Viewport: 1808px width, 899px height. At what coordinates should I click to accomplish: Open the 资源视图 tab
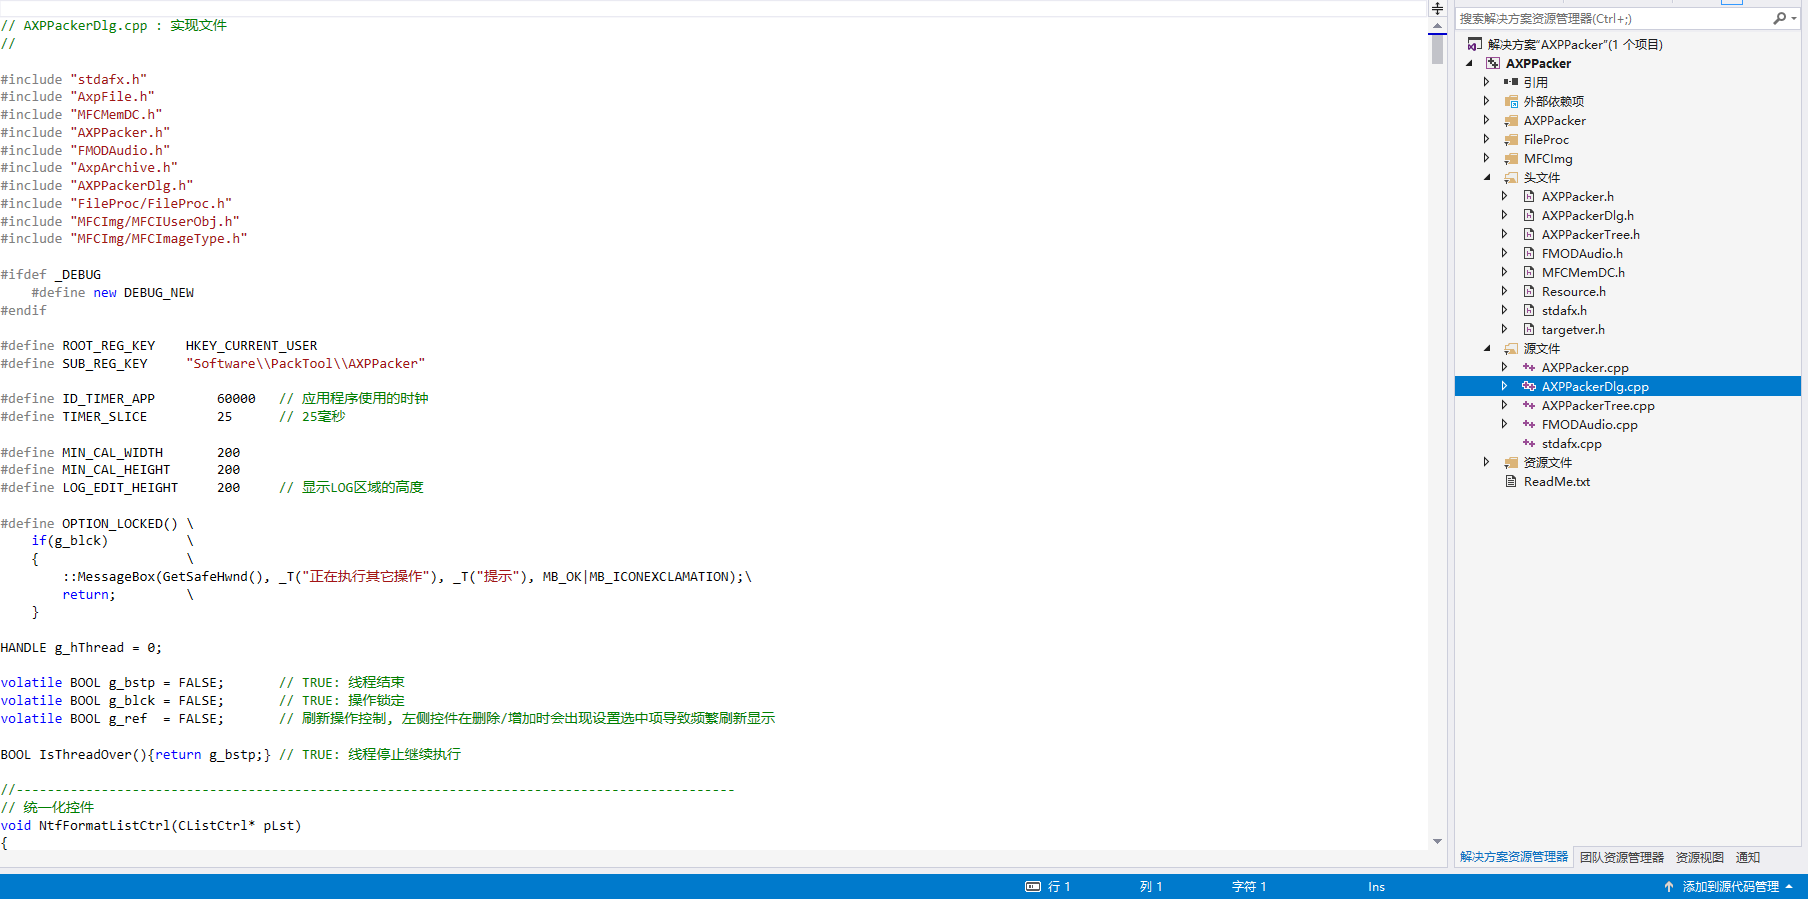(1699, 857)
